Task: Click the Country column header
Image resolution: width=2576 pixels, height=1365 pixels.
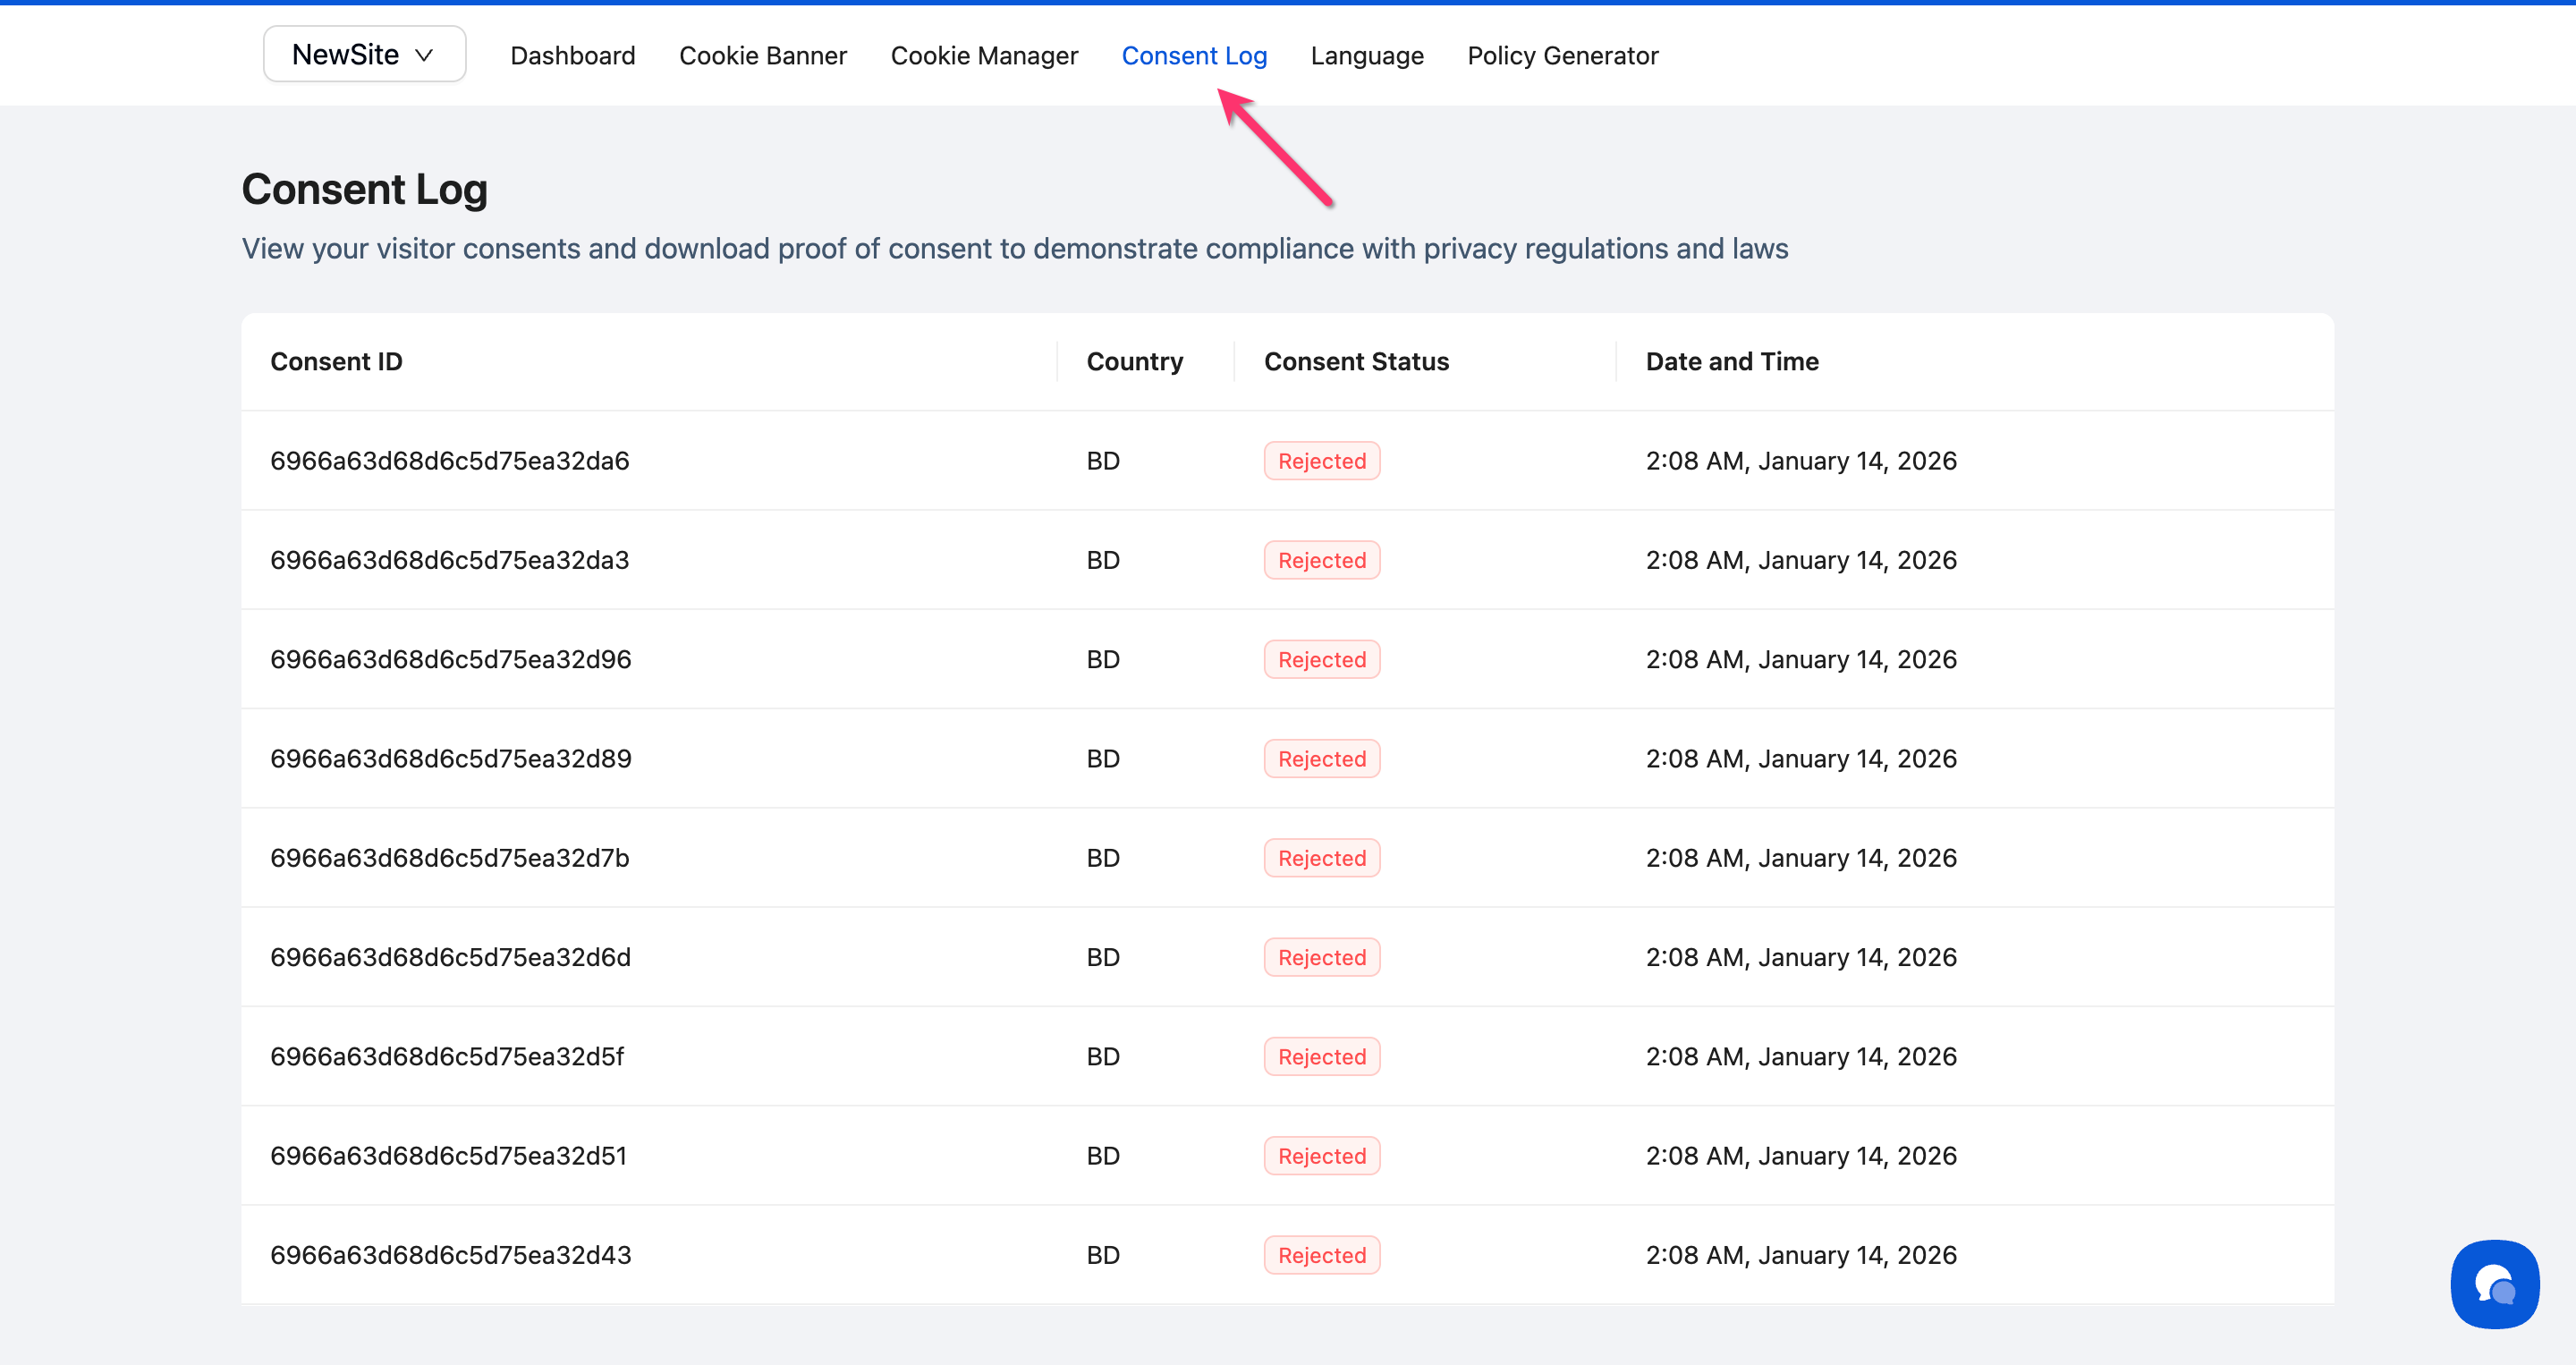Action: click(1134, 361)
